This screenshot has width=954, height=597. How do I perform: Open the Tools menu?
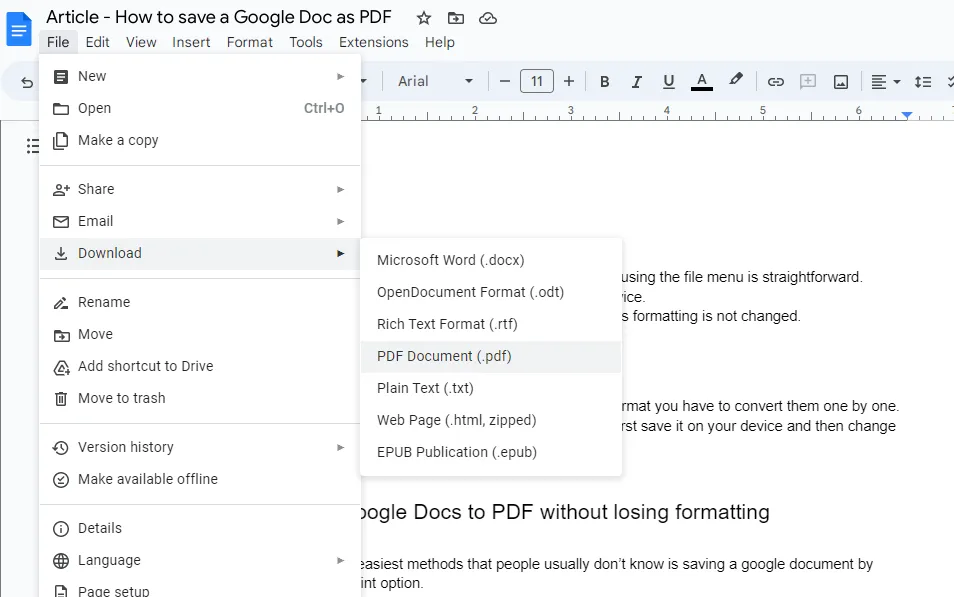pyautogui.click(x=305, y=42)
